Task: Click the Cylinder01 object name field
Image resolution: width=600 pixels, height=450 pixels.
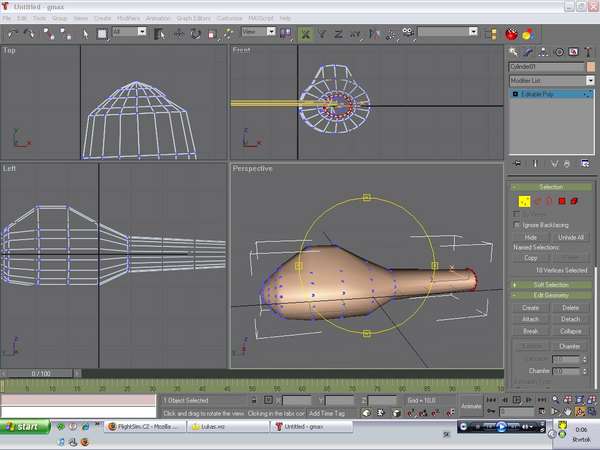Action: (546, 67)
